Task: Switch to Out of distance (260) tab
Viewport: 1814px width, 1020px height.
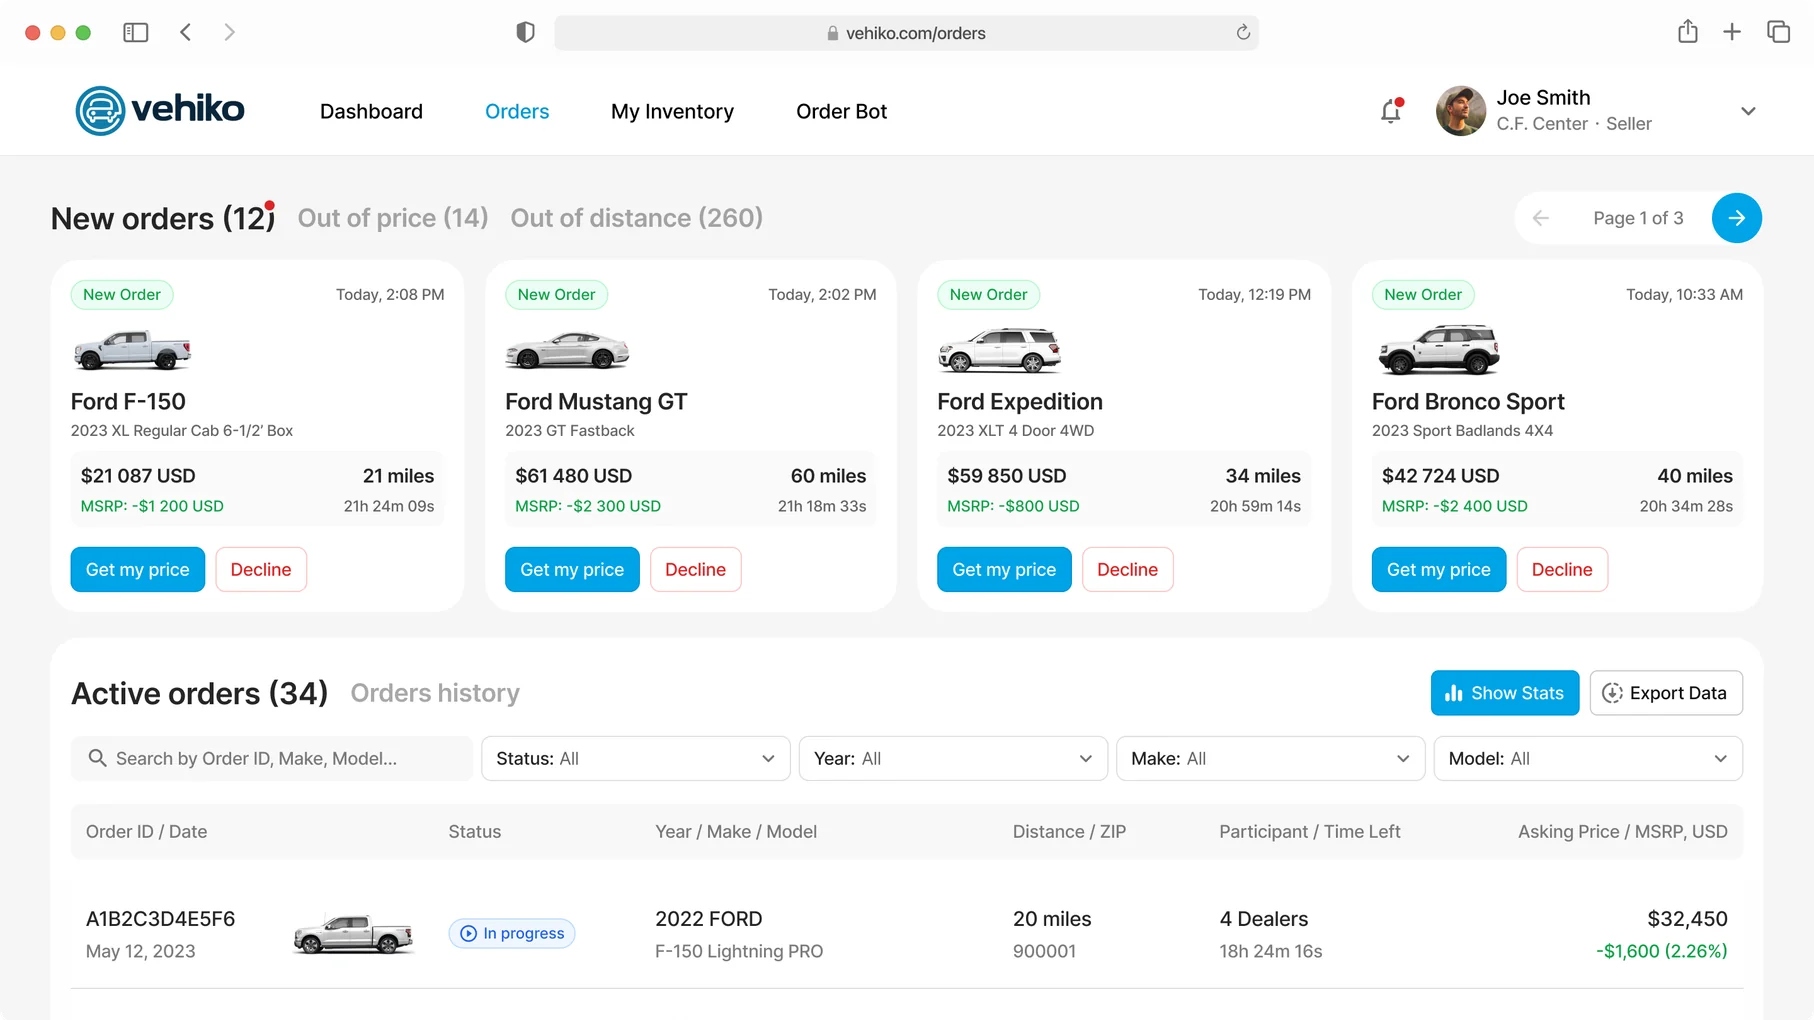Action: pos(637,218)
